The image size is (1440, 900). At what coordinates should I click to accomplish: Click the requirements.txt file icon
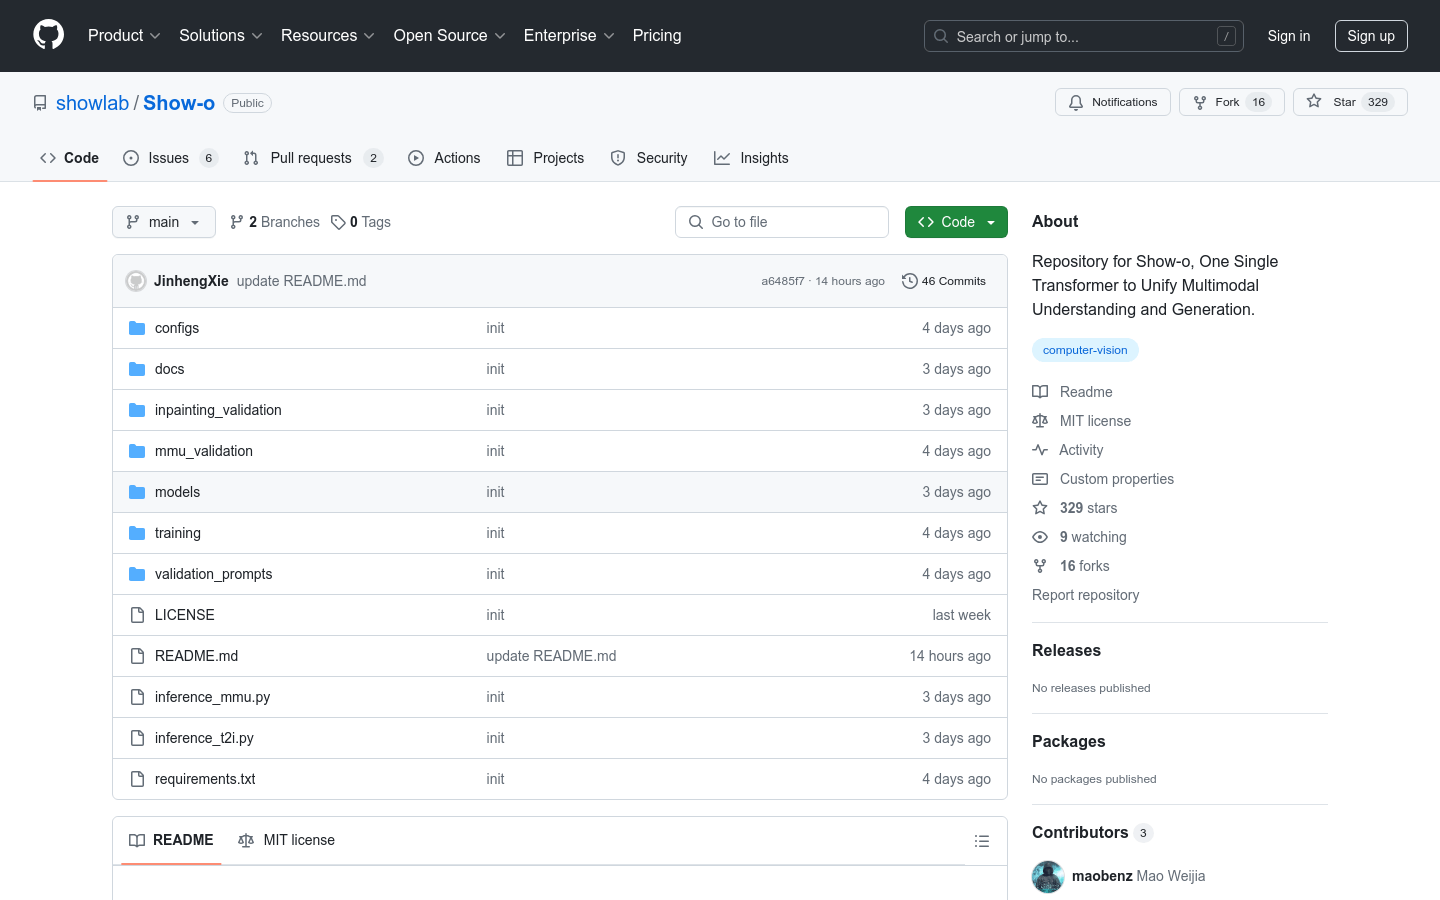point(137,779)
